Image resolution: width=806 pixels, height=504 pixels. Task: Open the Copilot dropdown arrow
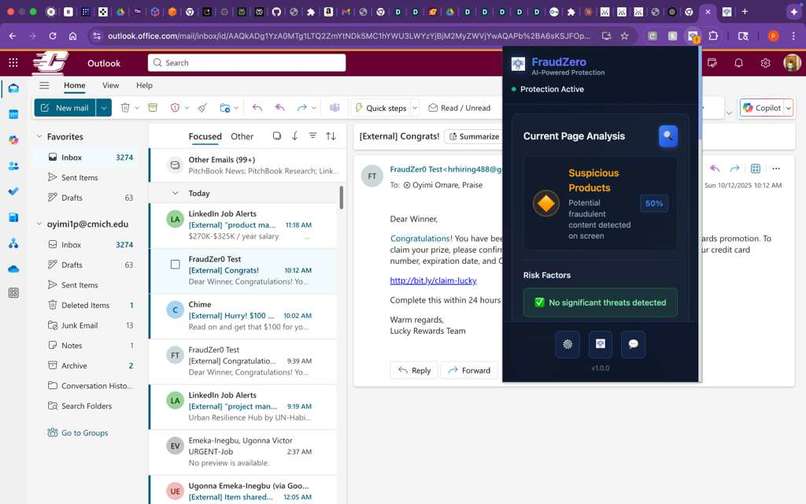788,108
